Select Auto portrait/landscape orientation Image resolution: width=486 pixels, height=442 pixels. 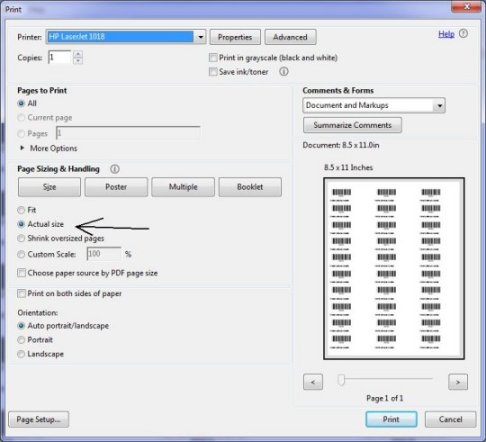tap(21, 326)
